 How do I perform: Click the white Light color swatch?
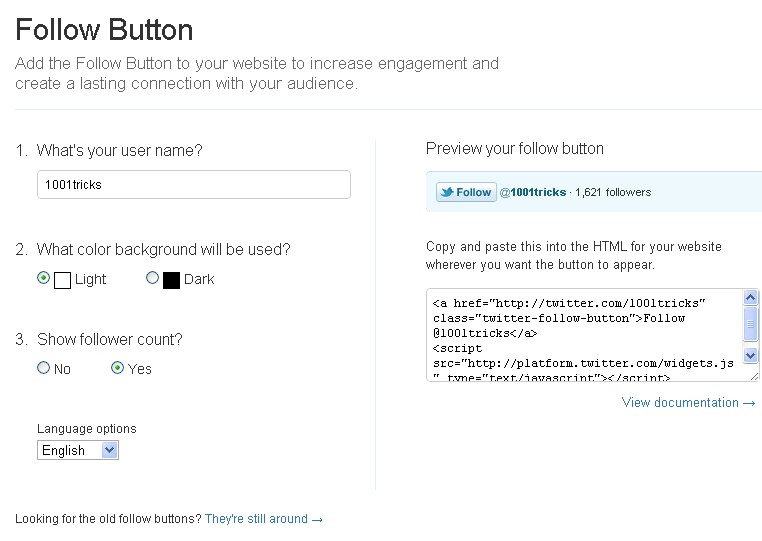coord(62,280)
